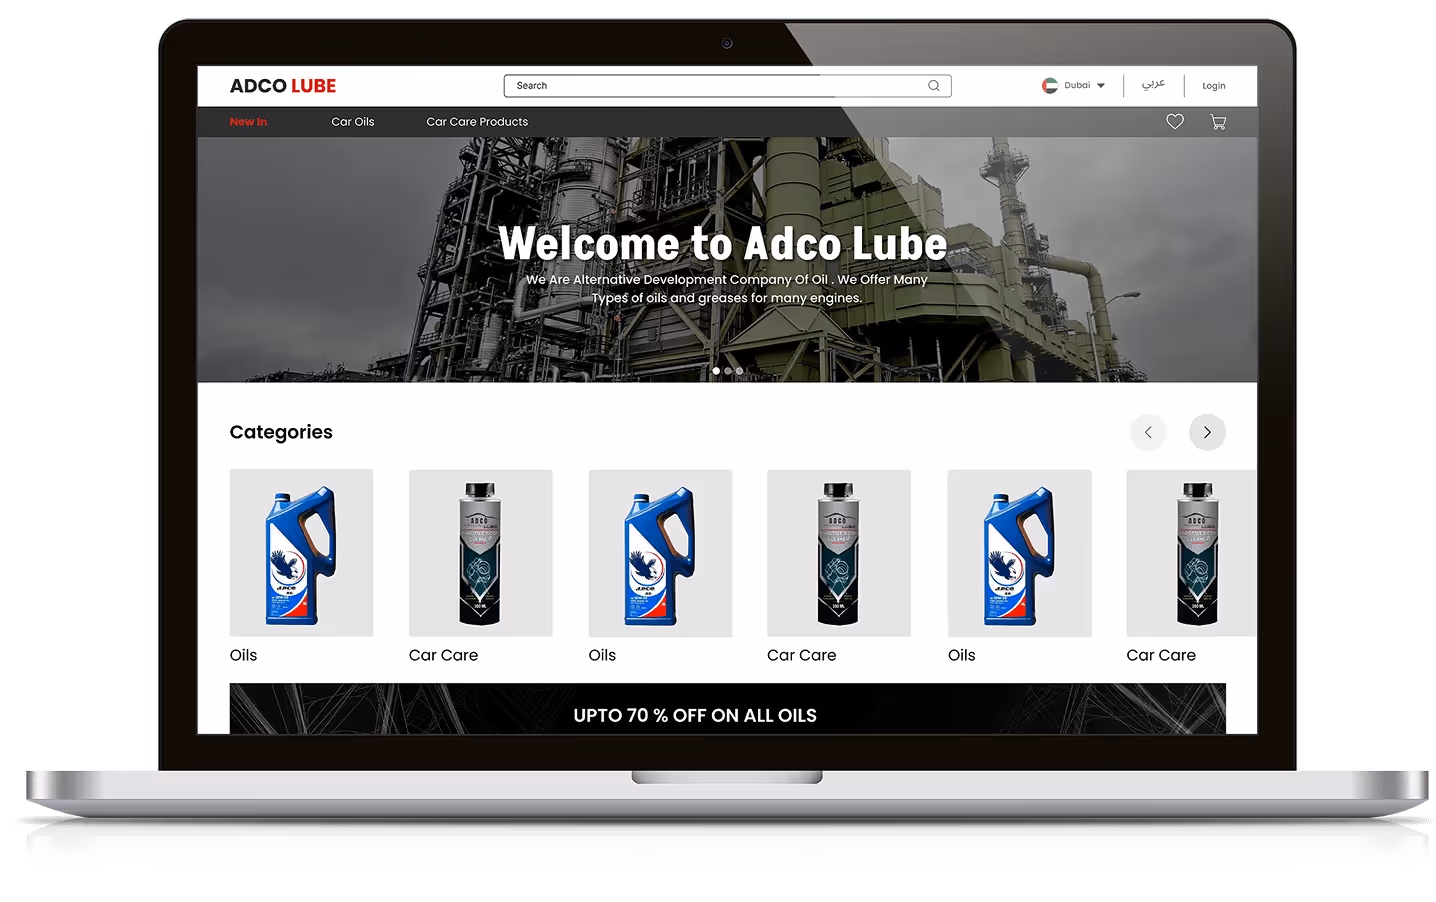Switch language to Arabic
The image size is (1436, 902).
[x=1153, y=84]
